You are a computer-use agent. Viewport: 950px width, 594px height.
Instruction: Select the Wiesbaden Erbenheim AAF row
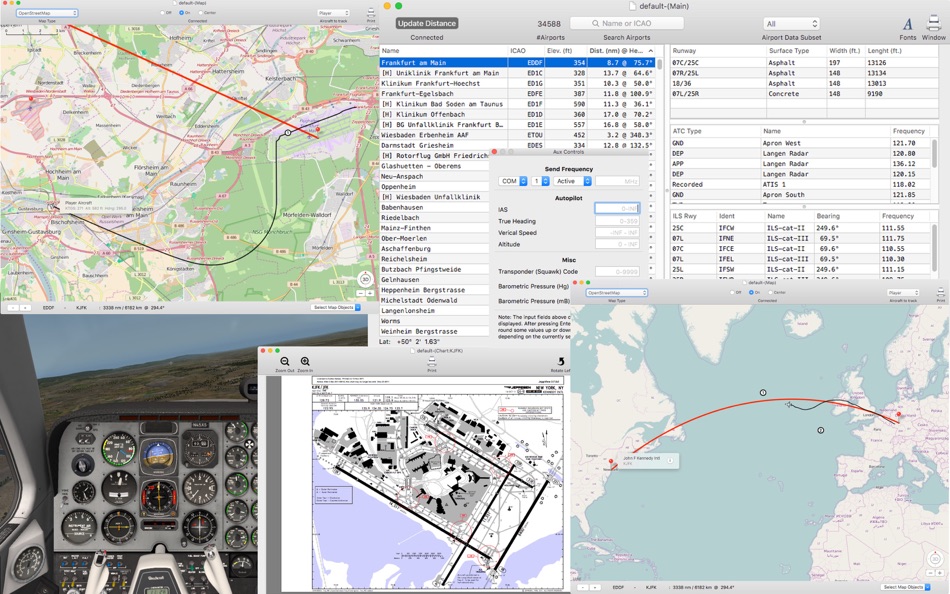(517, 135)
